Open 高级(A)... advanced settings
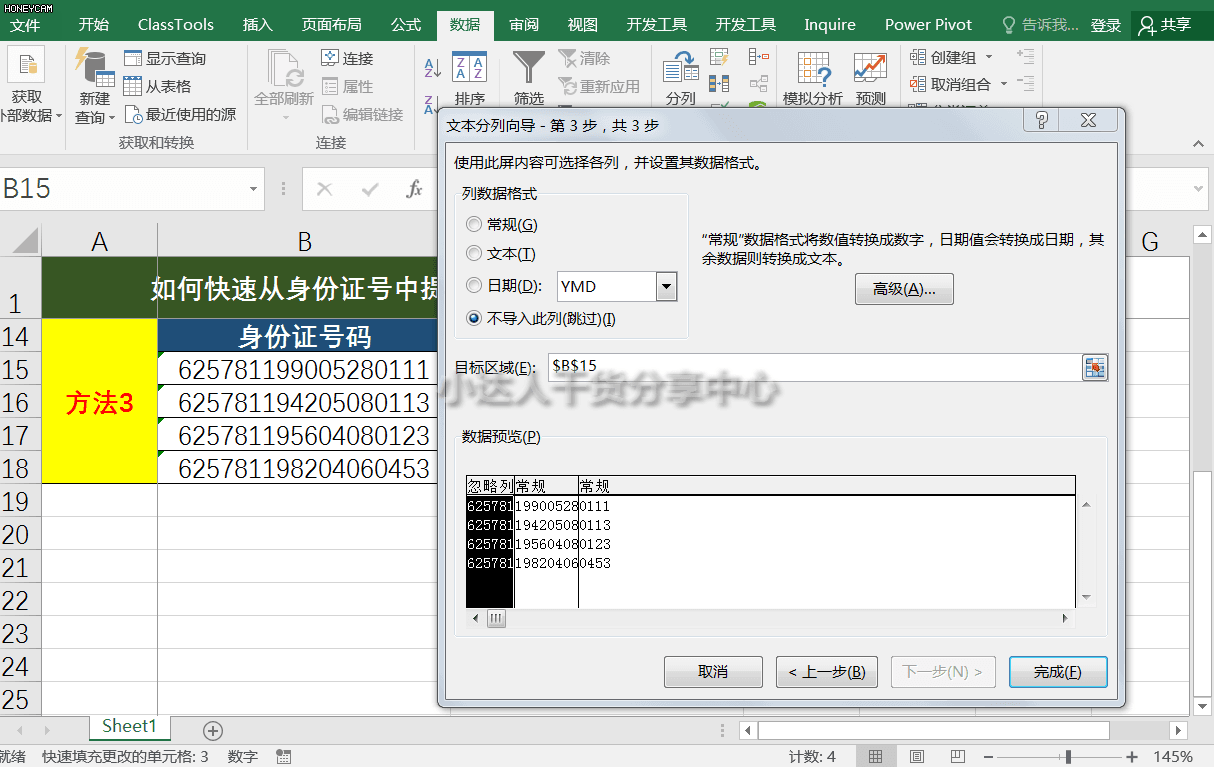Viewport: 1214px width, 767px height. pyautogui.click(x=904, y=289)
